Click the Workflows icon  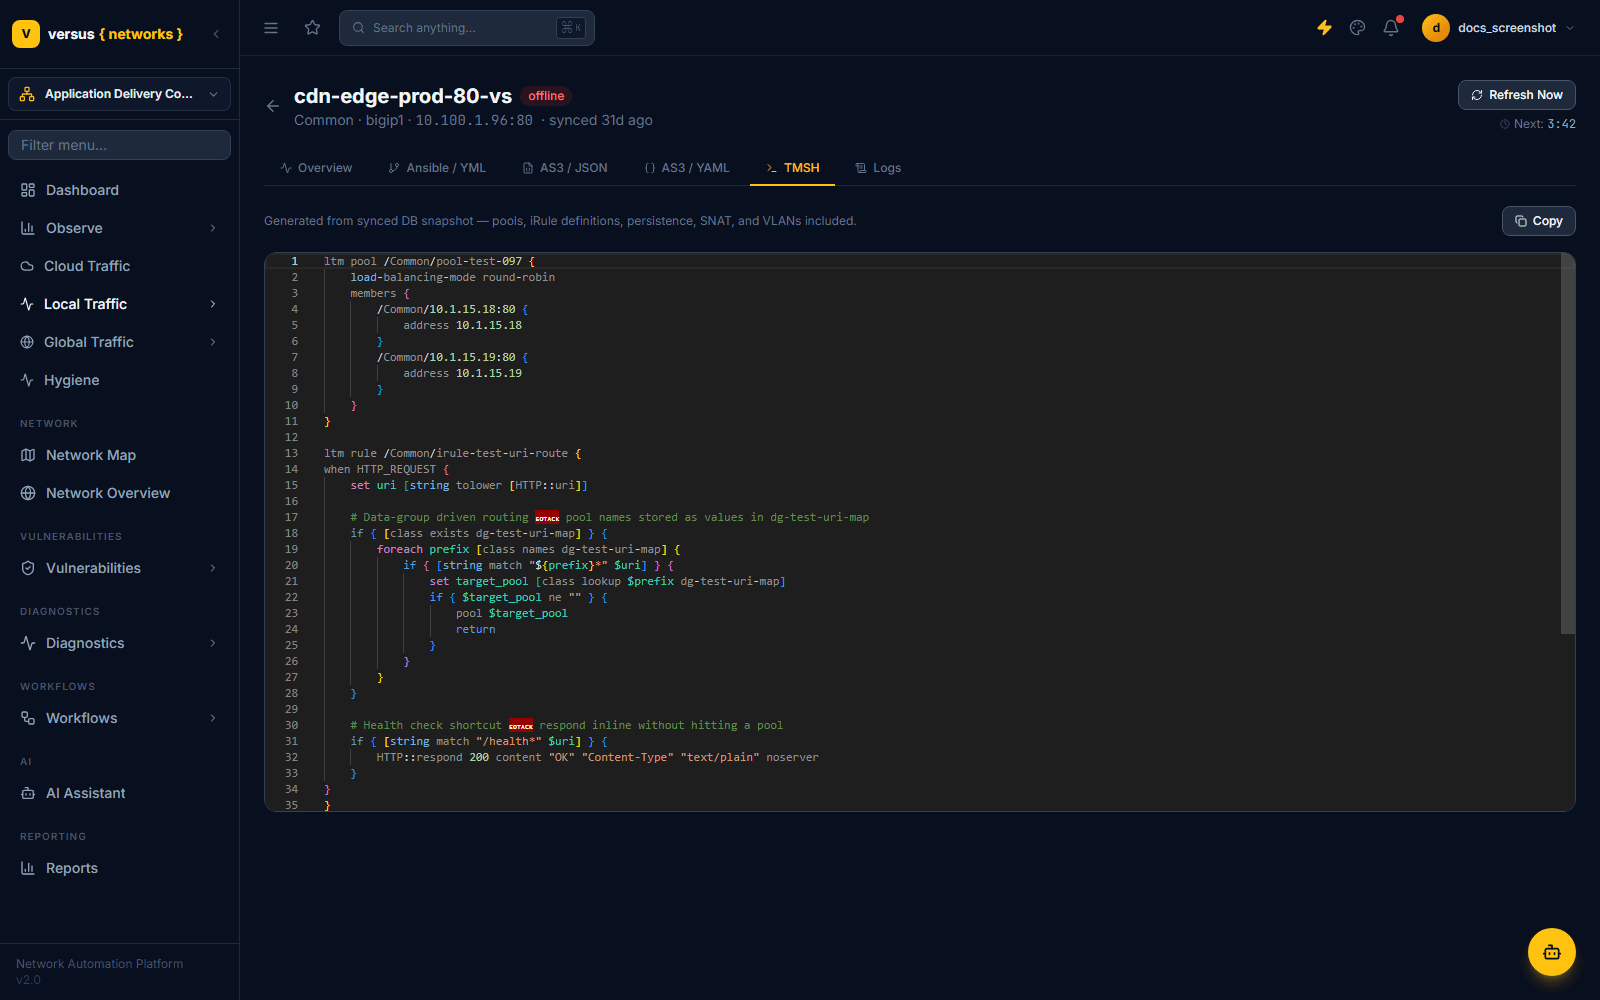[28, 718]
